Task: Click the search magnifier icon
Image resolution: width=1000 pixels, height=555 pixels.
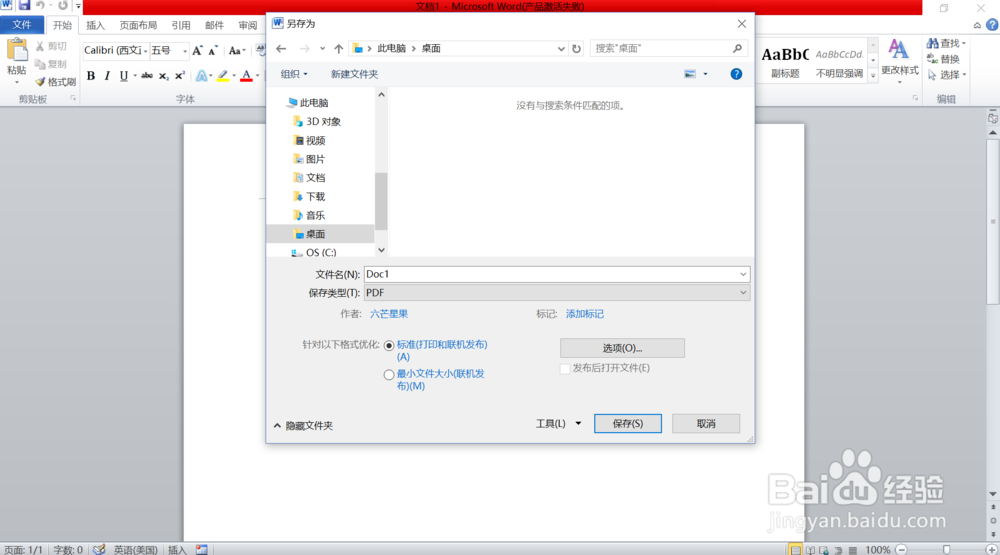Action: click(737, 48)
